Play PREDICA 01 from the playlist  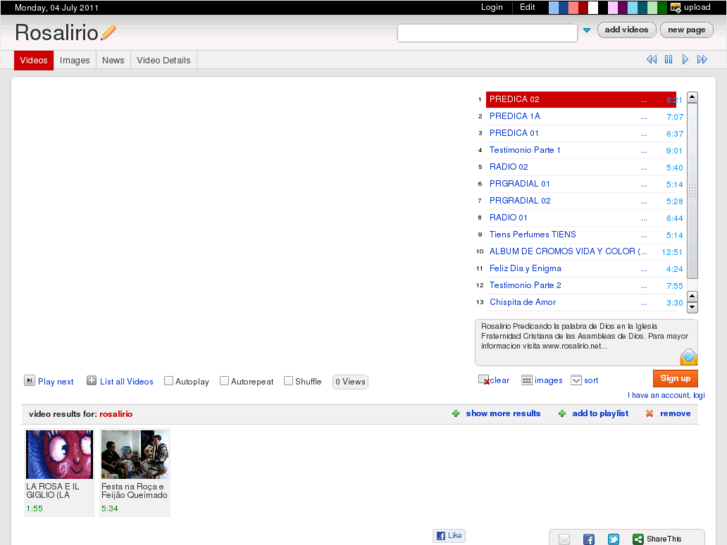click(x=514, y=133)
